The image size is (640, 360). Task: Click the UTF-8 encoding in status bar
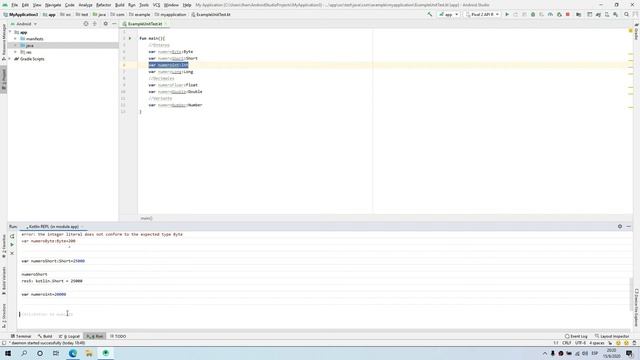(x=580, y=343)
